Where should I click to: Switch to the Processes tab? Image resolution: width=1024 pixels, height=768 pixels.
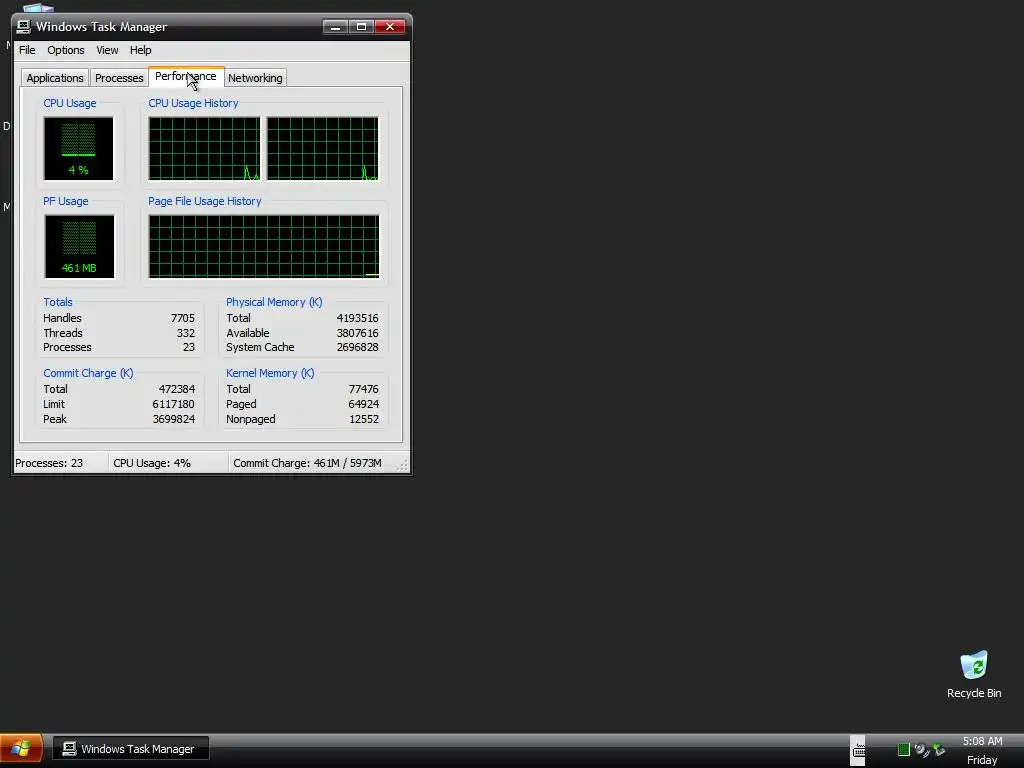[119, 78]
